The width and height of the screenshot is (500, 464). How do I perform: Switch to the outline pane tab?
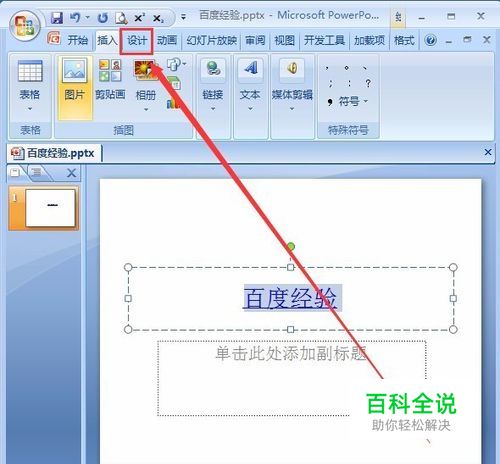tap(36, 173)
